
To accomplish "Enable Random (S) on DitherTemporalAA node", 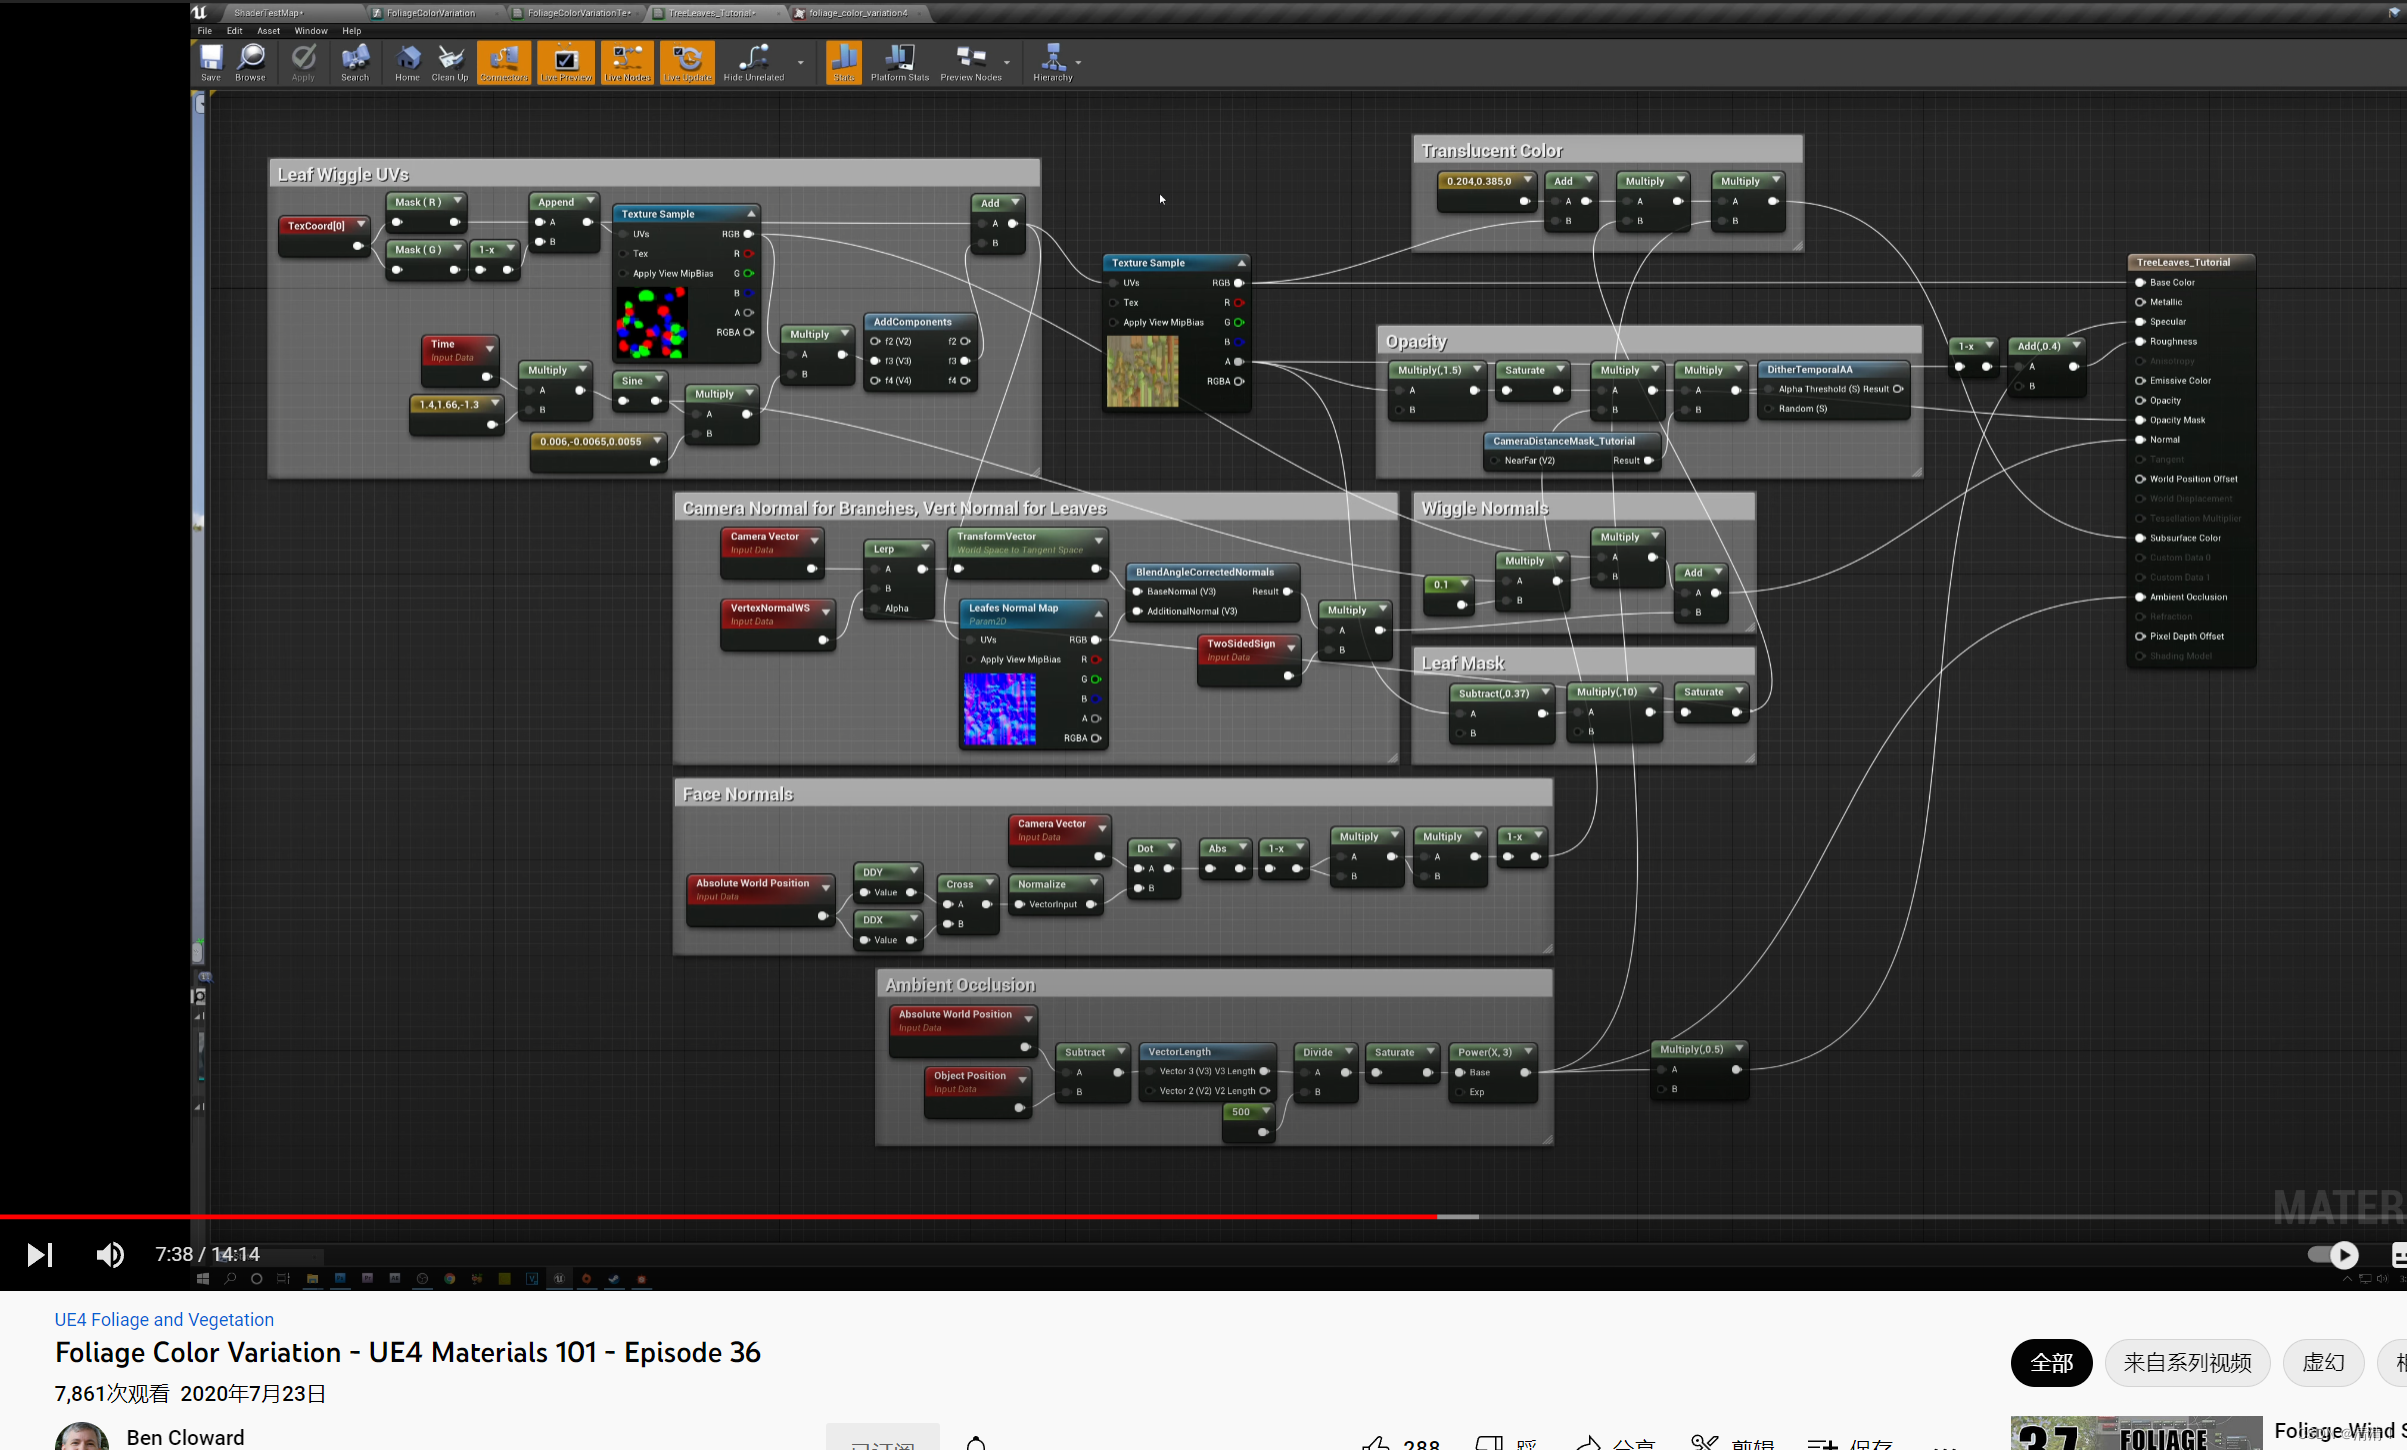I will [x=1771, y=408].
